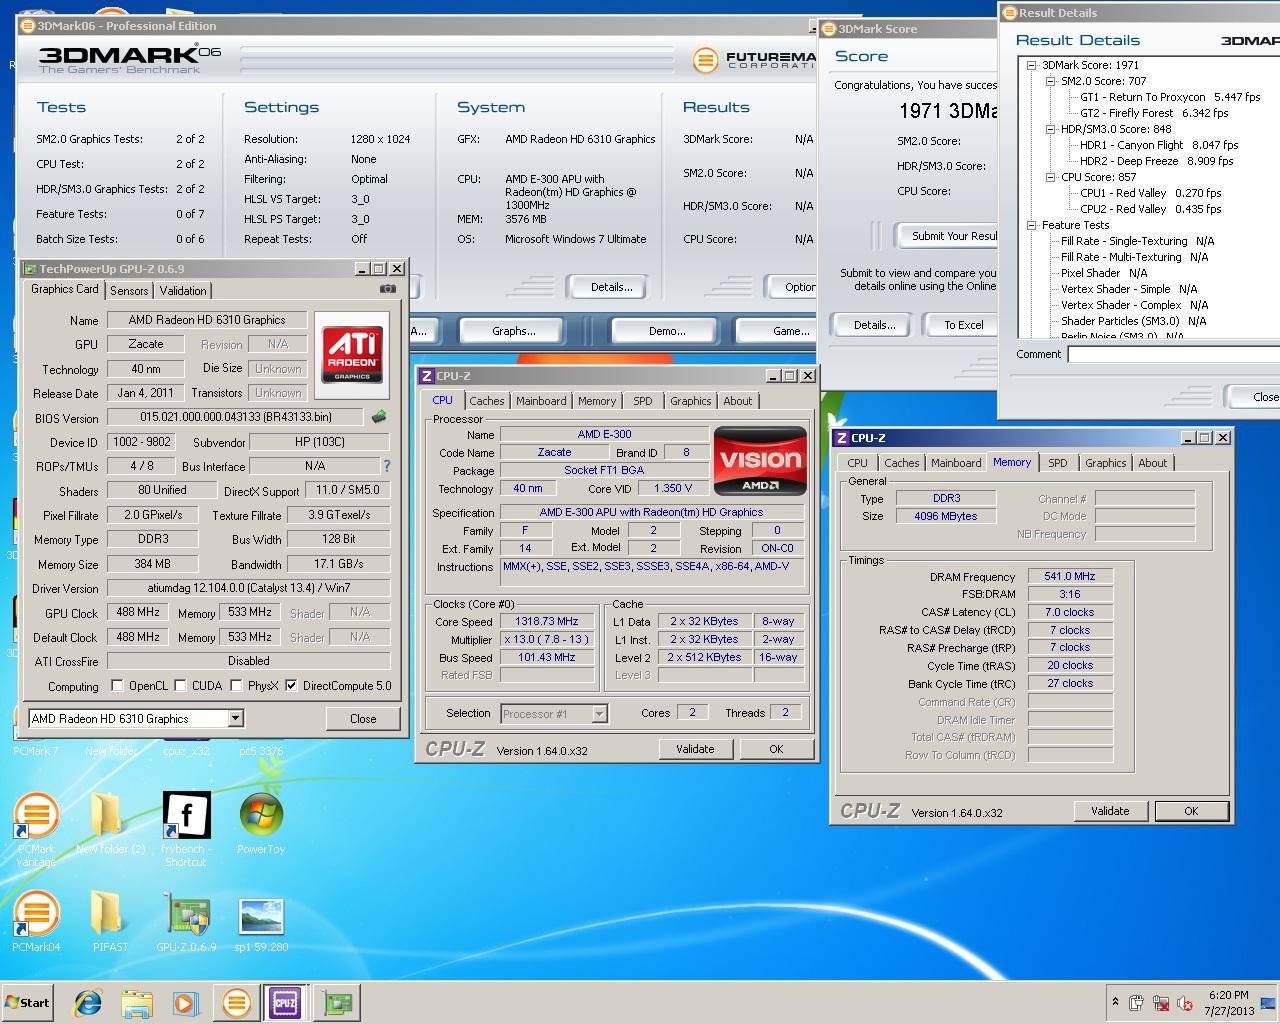Open Windows Explorer from taskbar
Screen dimensions: 1280x1024
pyautogui.click(x=137, y=1003)
